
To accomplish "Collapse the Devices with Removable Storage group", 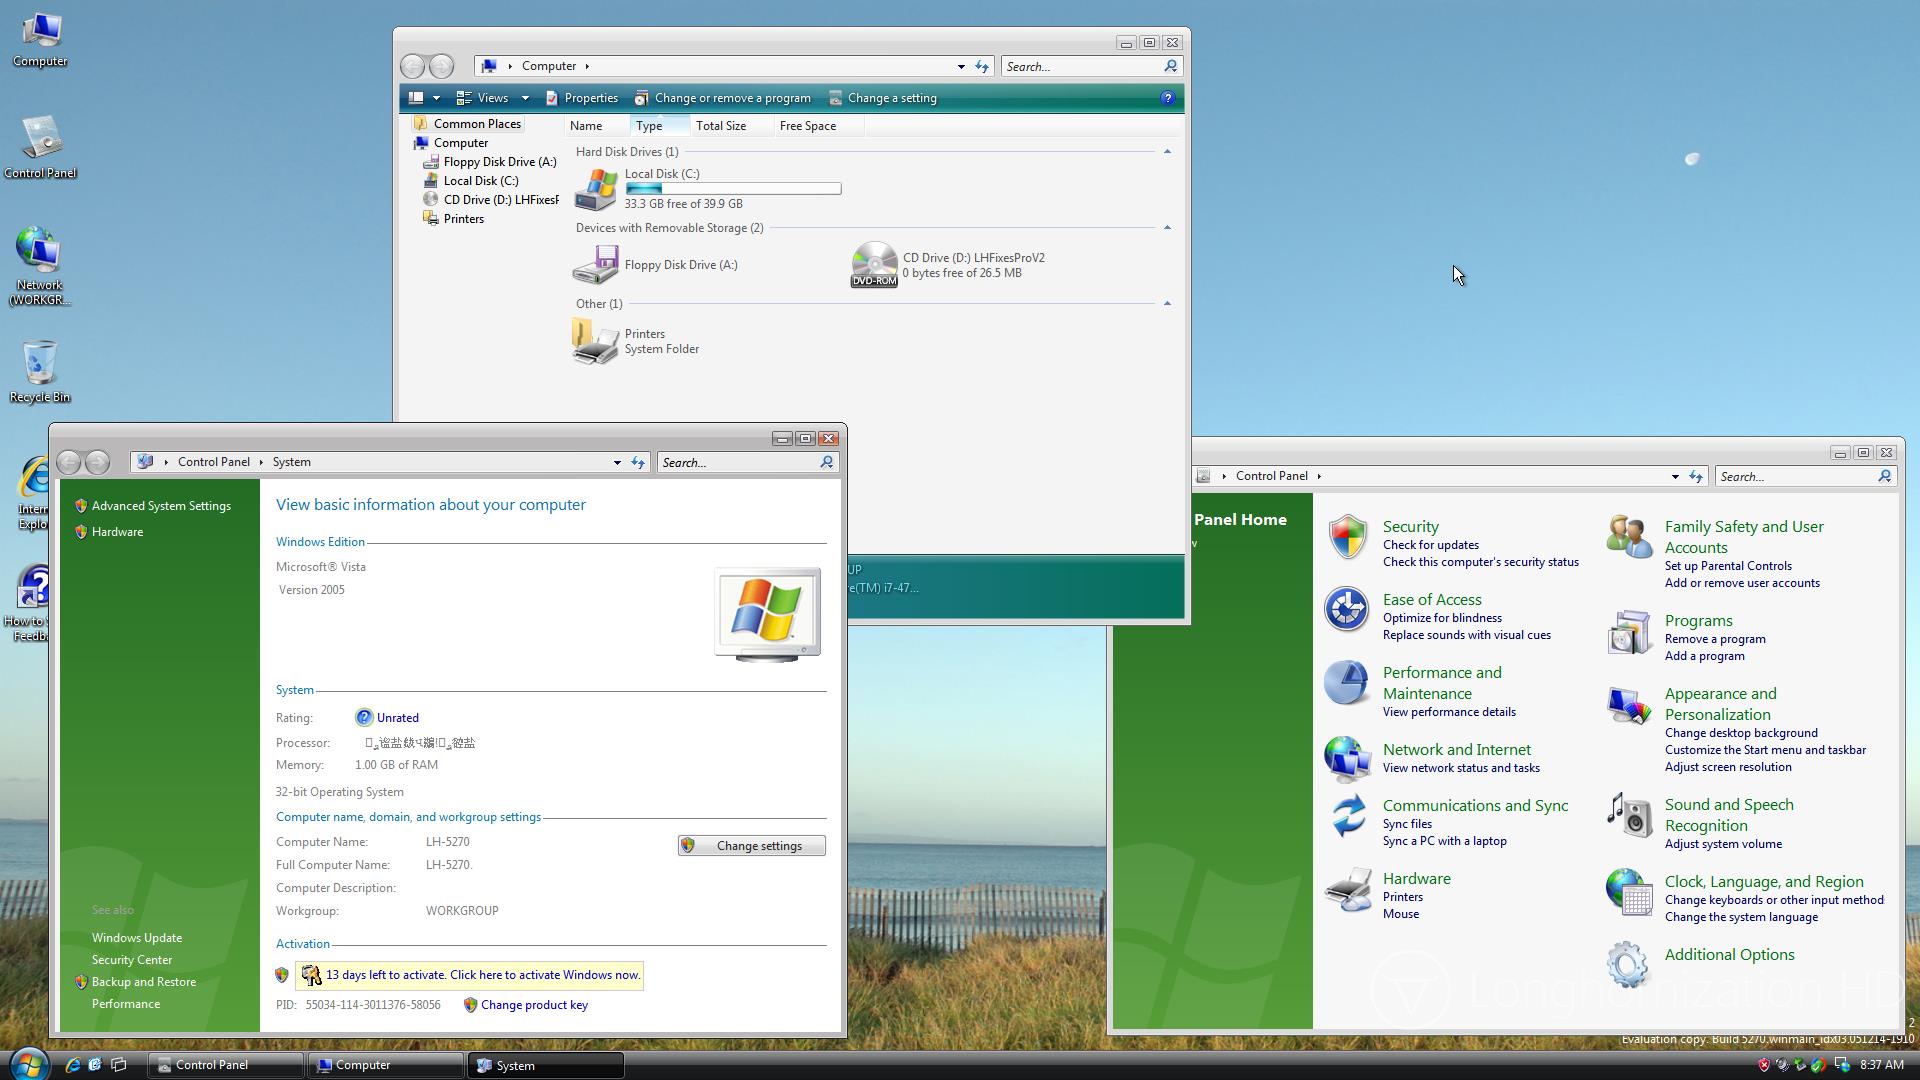I will coord(1167,228).
